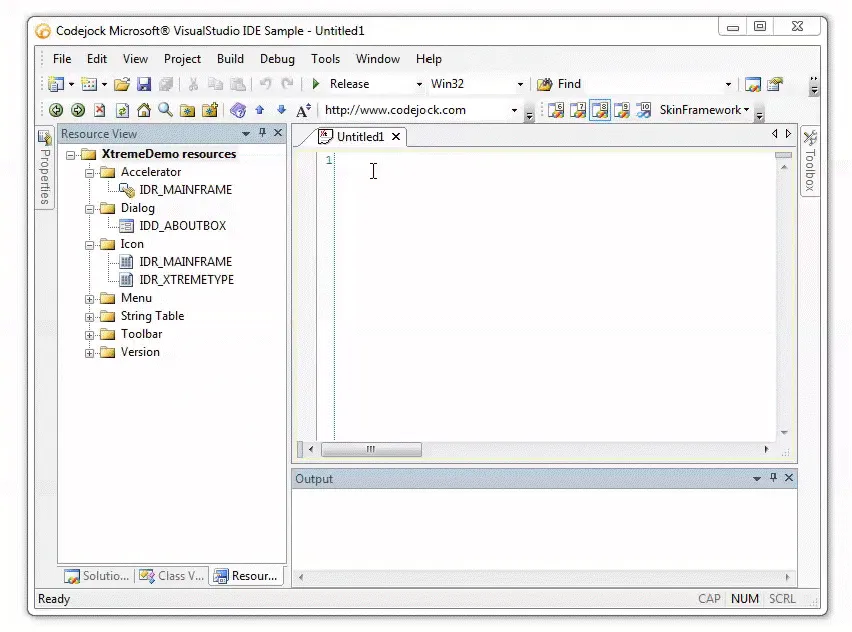Expand the Menu tree node

tap(92, 297)
